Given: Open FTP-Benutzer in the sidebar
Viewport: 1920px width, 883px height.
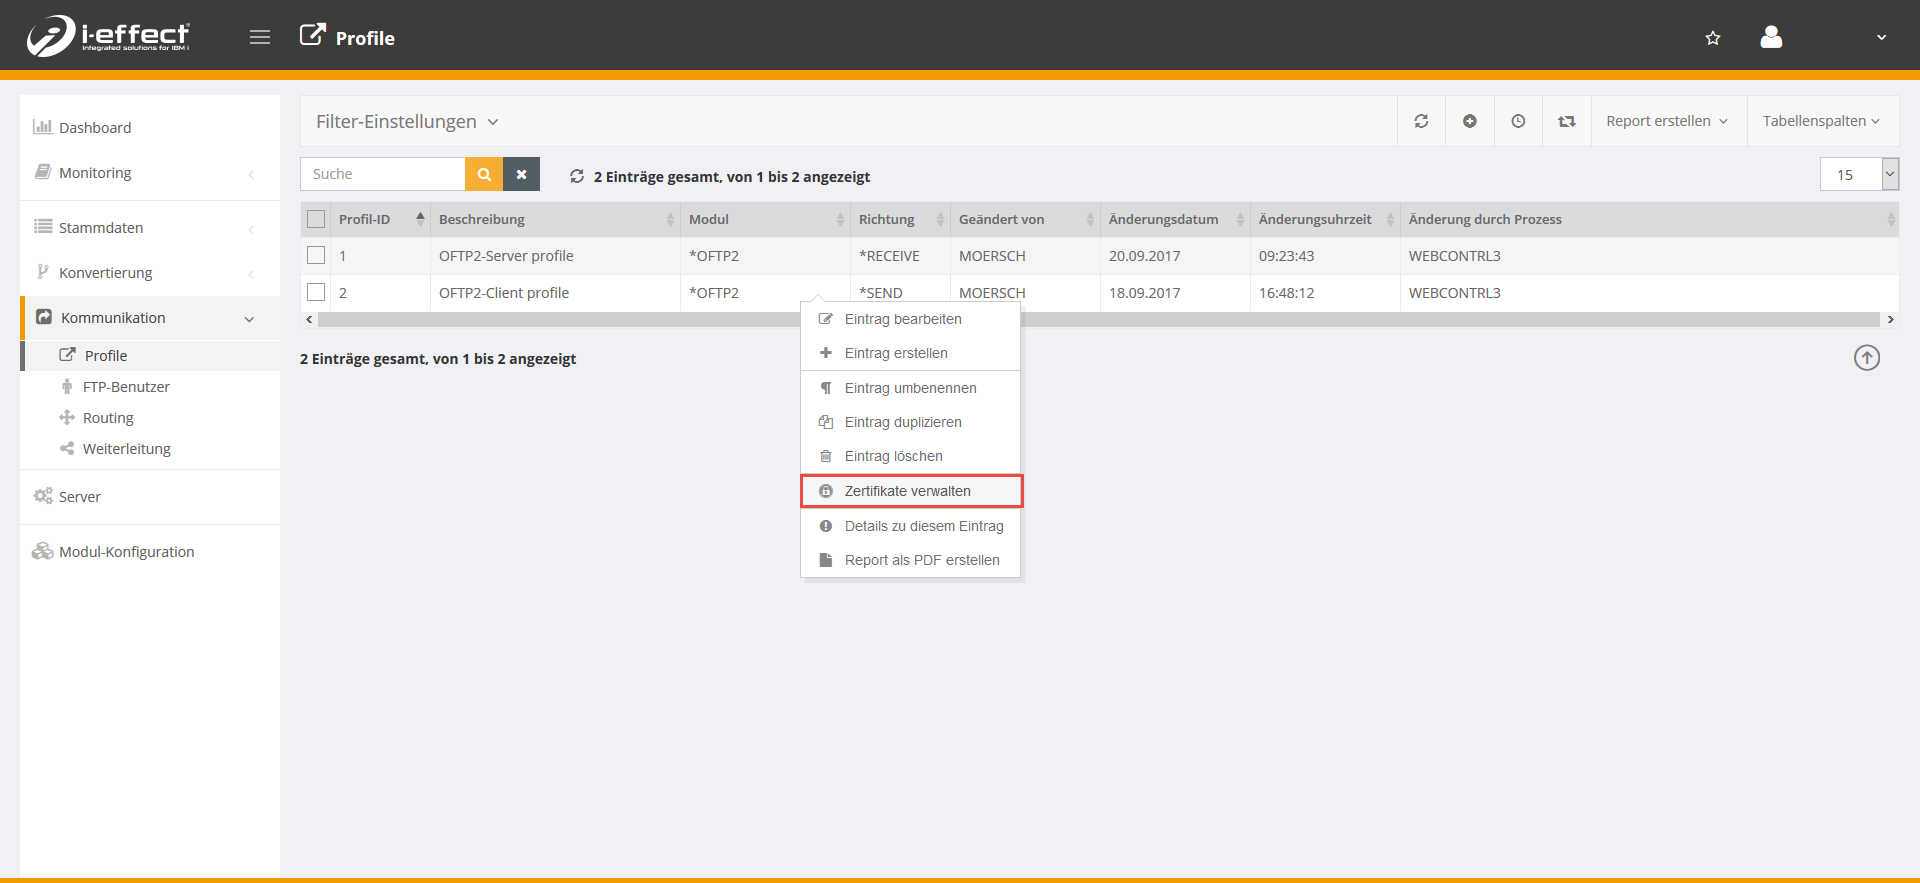Looking at the screenshot, I should coord(126,387).
